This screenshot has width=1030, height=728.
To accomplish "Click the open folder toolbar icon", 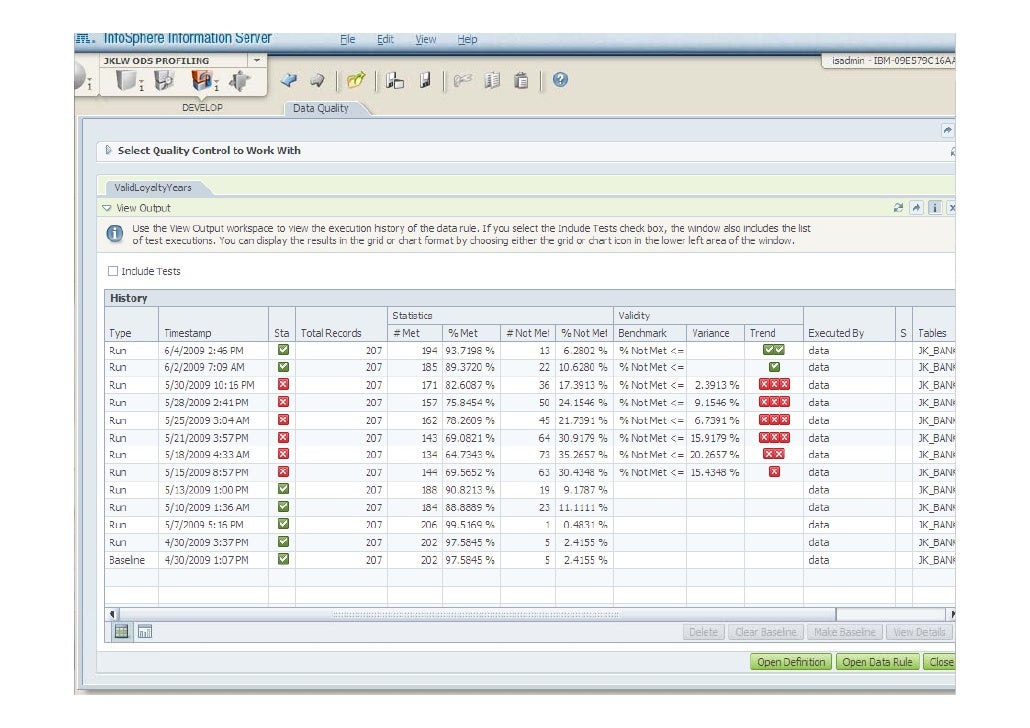I will pos(356,81).
